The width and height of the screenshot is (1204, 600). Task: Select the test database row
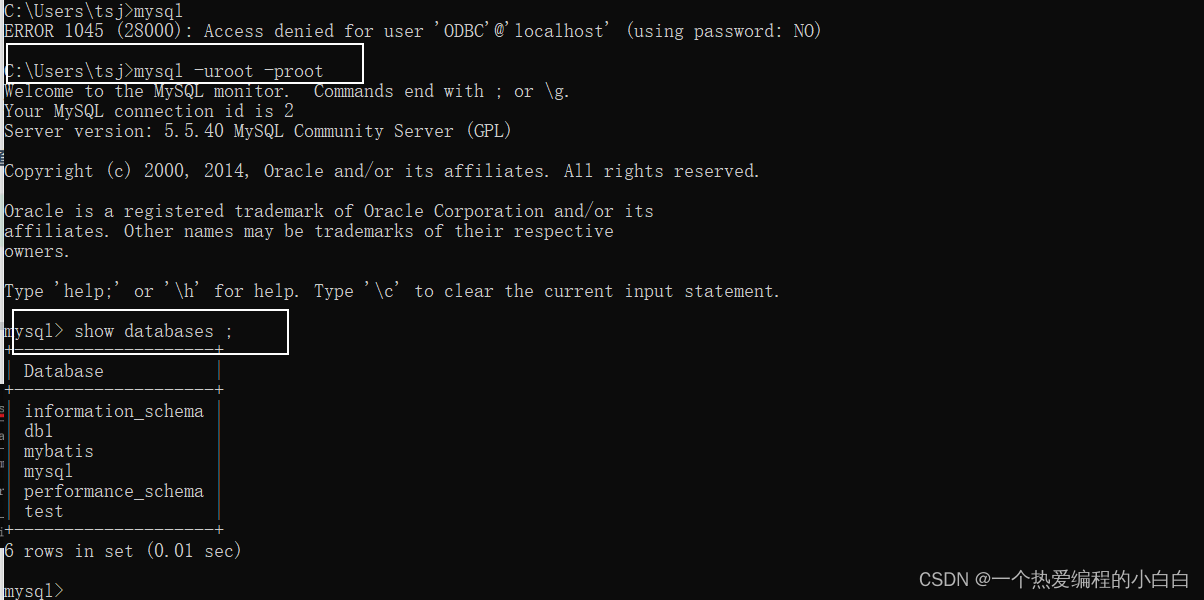44,511
